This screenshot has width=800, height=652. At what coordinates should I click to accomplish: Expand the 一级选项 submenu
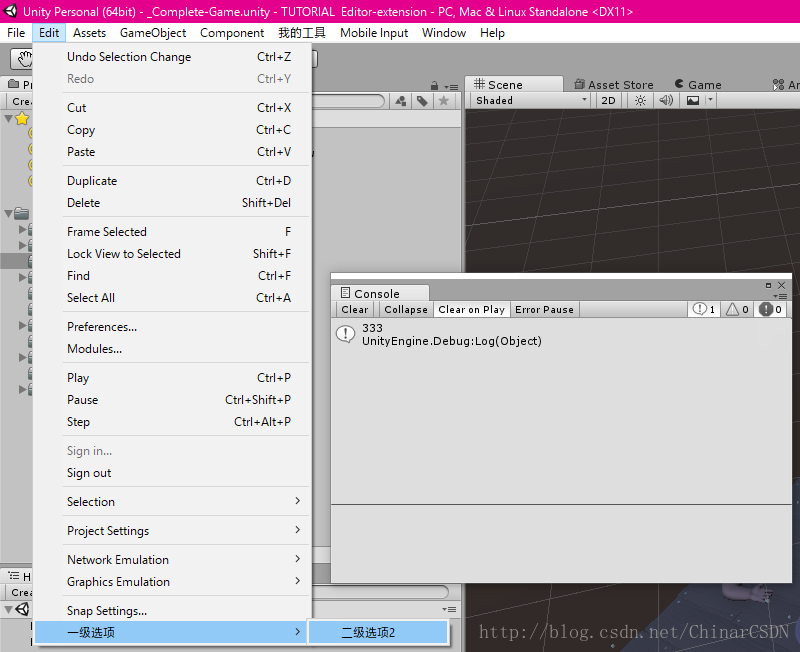[x=172, y=633]
